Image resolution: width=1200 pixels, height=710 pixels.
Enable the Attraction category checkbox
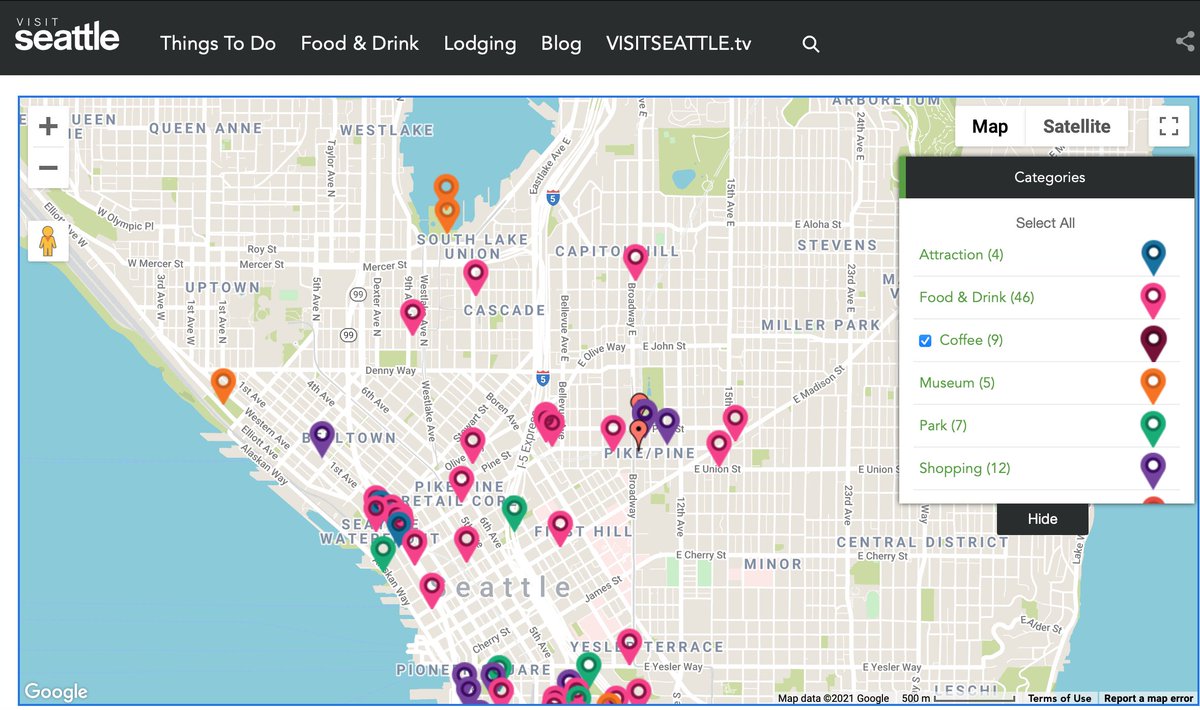tap(924, 255)
